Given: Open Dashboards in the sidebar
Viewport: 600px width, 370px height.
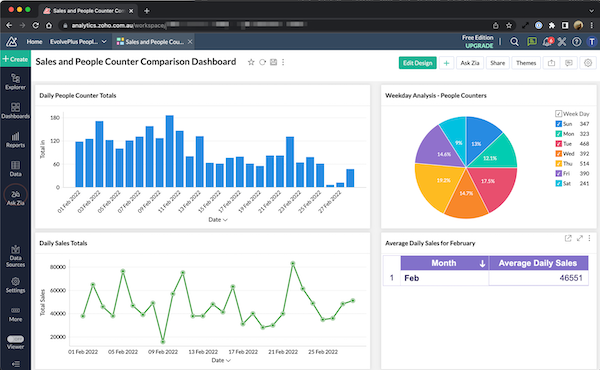Looking at the screenshot, I should [15, 111].
